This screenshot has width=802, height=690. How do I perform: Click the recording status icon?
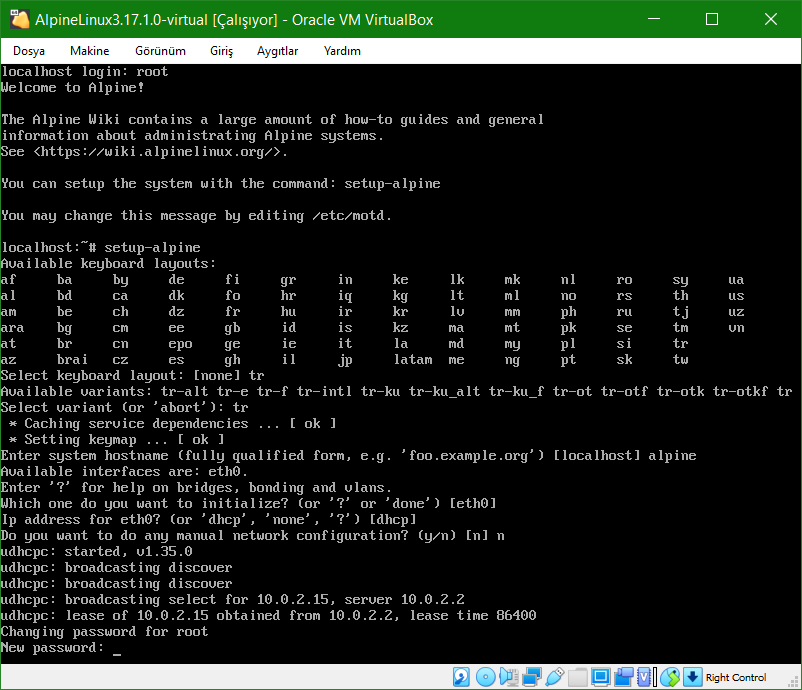coord(623,677)
